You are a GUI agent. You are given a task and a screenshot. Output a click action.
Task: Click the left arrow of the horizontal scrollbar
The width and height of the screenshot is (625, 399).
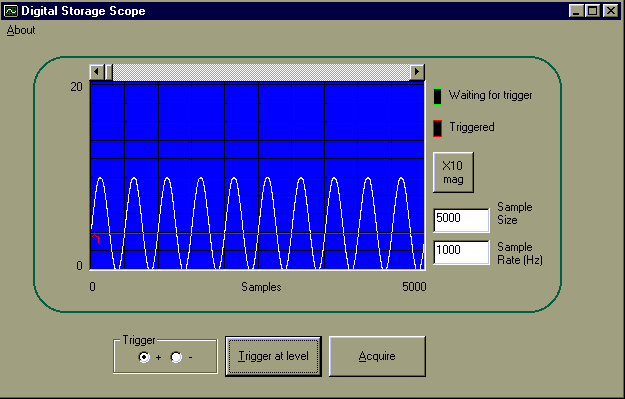pos(96,72)
